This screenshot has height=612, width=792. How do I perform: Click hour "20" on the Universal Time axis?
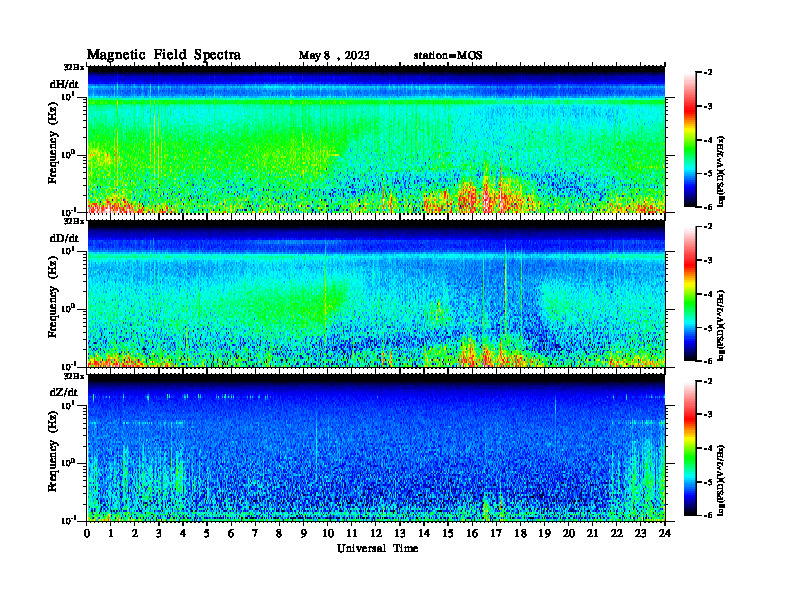click(x=568, y=533)
